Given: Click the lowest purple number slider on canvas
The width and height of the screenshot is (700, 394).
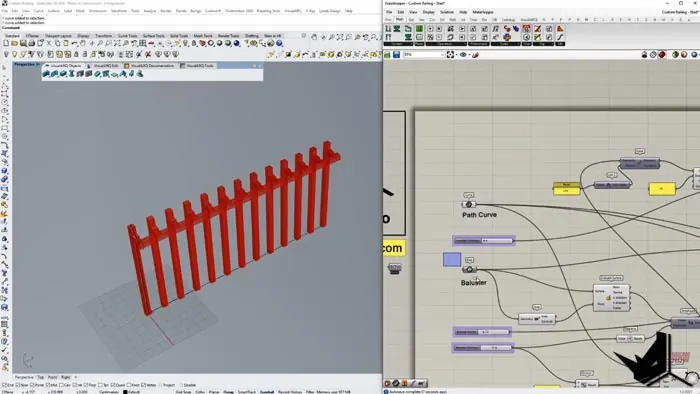Looking at the screenshot, I should pos(483,347).
